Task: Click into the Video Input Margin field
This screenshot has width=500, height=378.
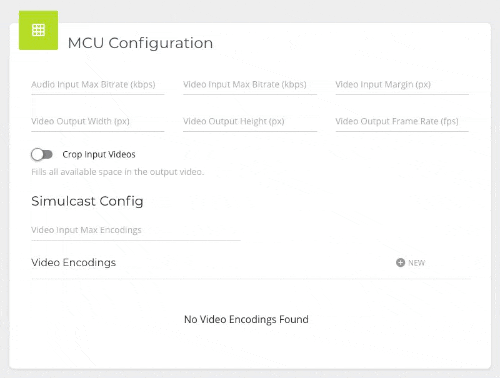Action: pos(402,85)
